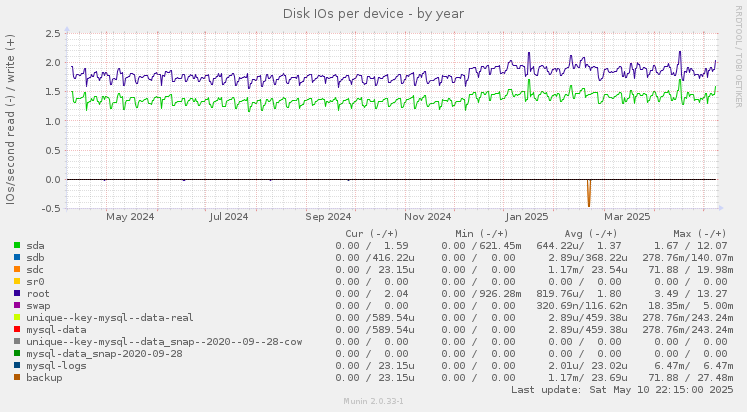Screen dimensions: 747x412
Task: Click the mysql-data red legend swatch
Action: tap(17, 329)
